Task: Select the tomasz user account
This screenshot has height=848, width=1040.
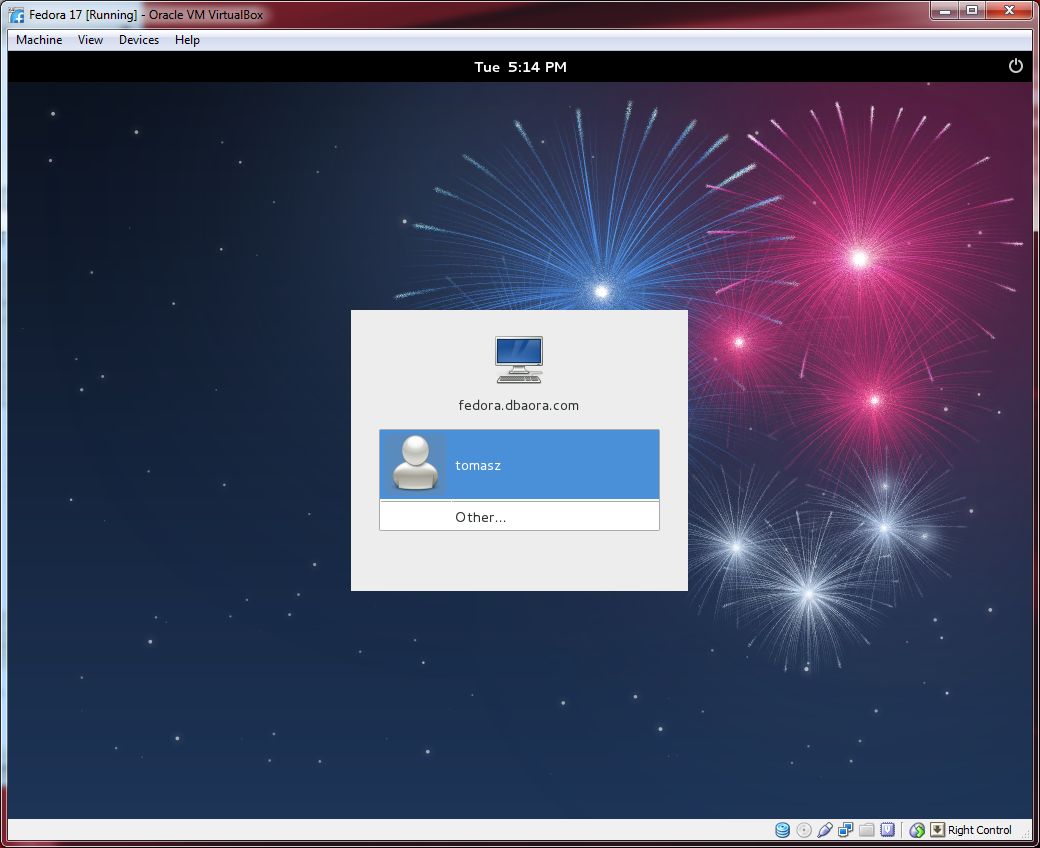Action: coord(519,465)
